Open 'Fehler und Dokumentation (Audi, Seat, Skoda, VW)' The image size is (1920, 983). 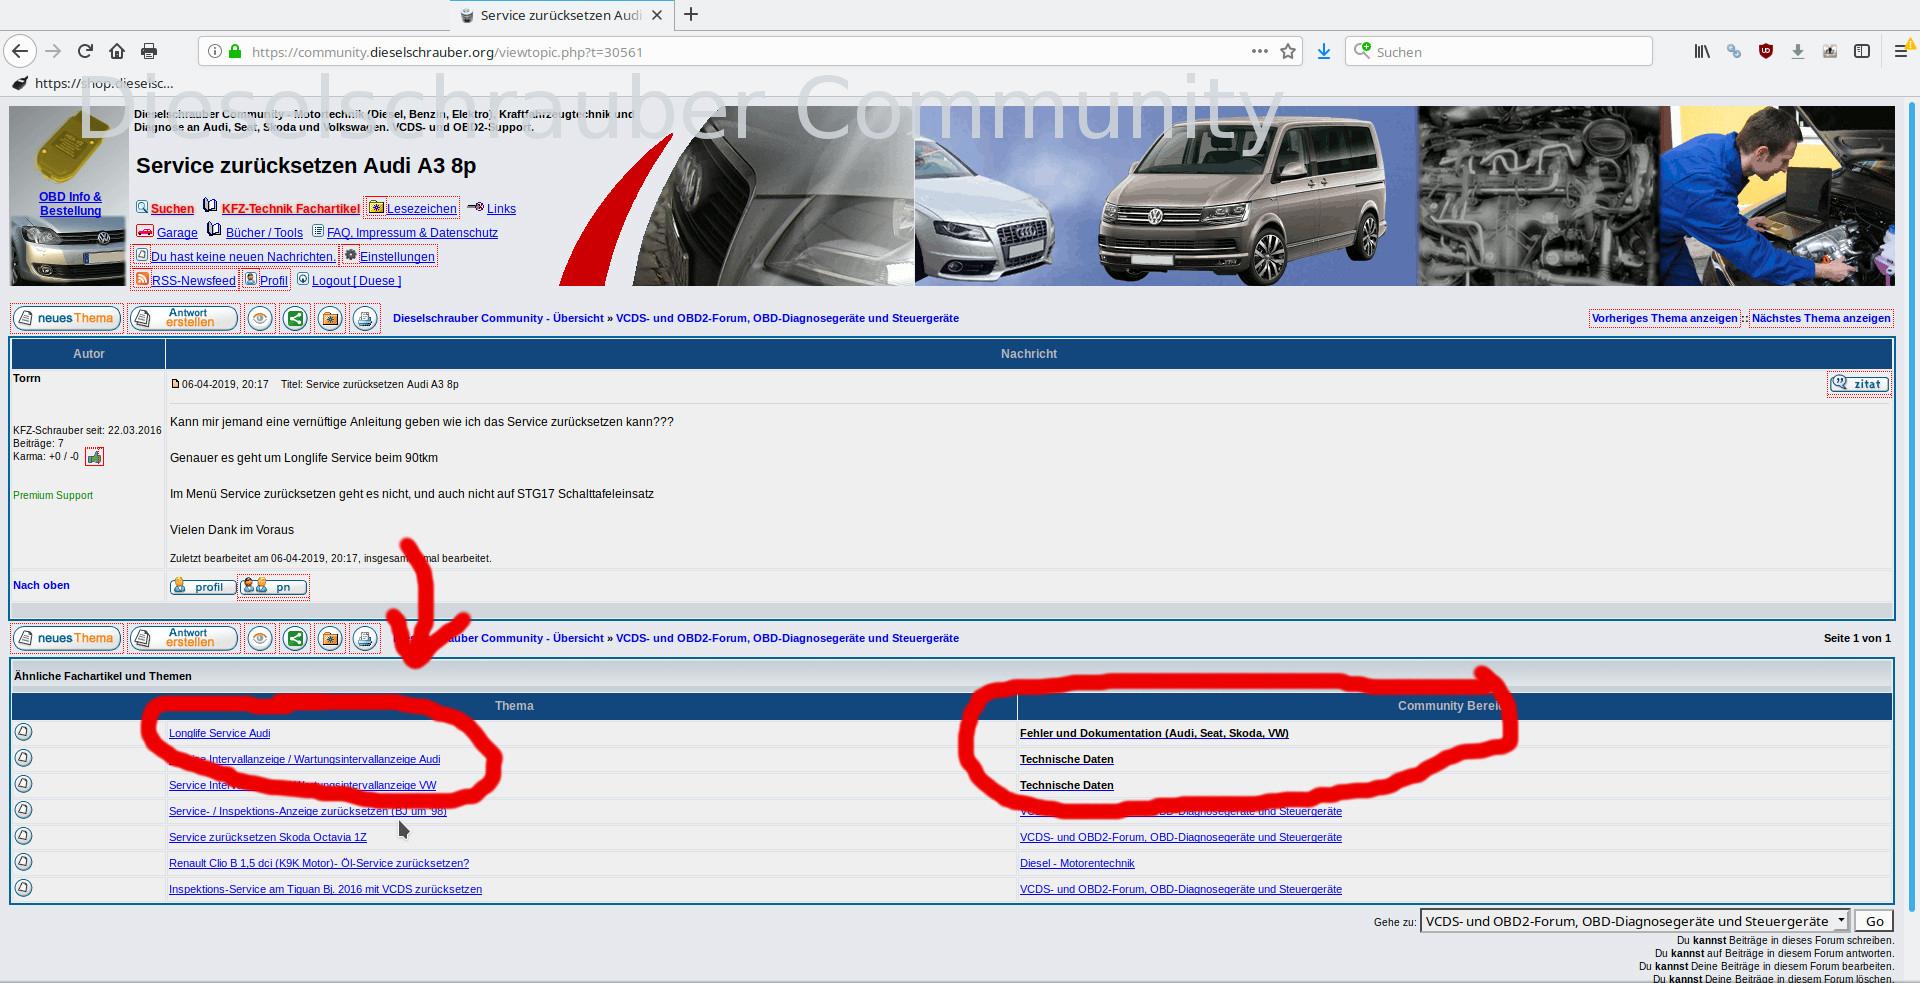coord(1154,734)
